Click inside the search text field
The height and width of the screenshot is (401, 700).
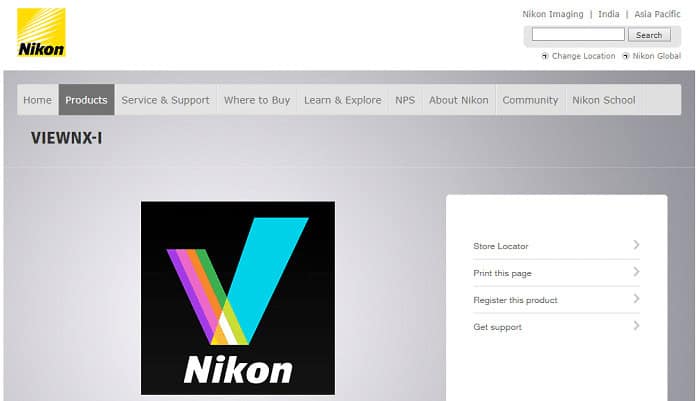[x=578, y=34]
